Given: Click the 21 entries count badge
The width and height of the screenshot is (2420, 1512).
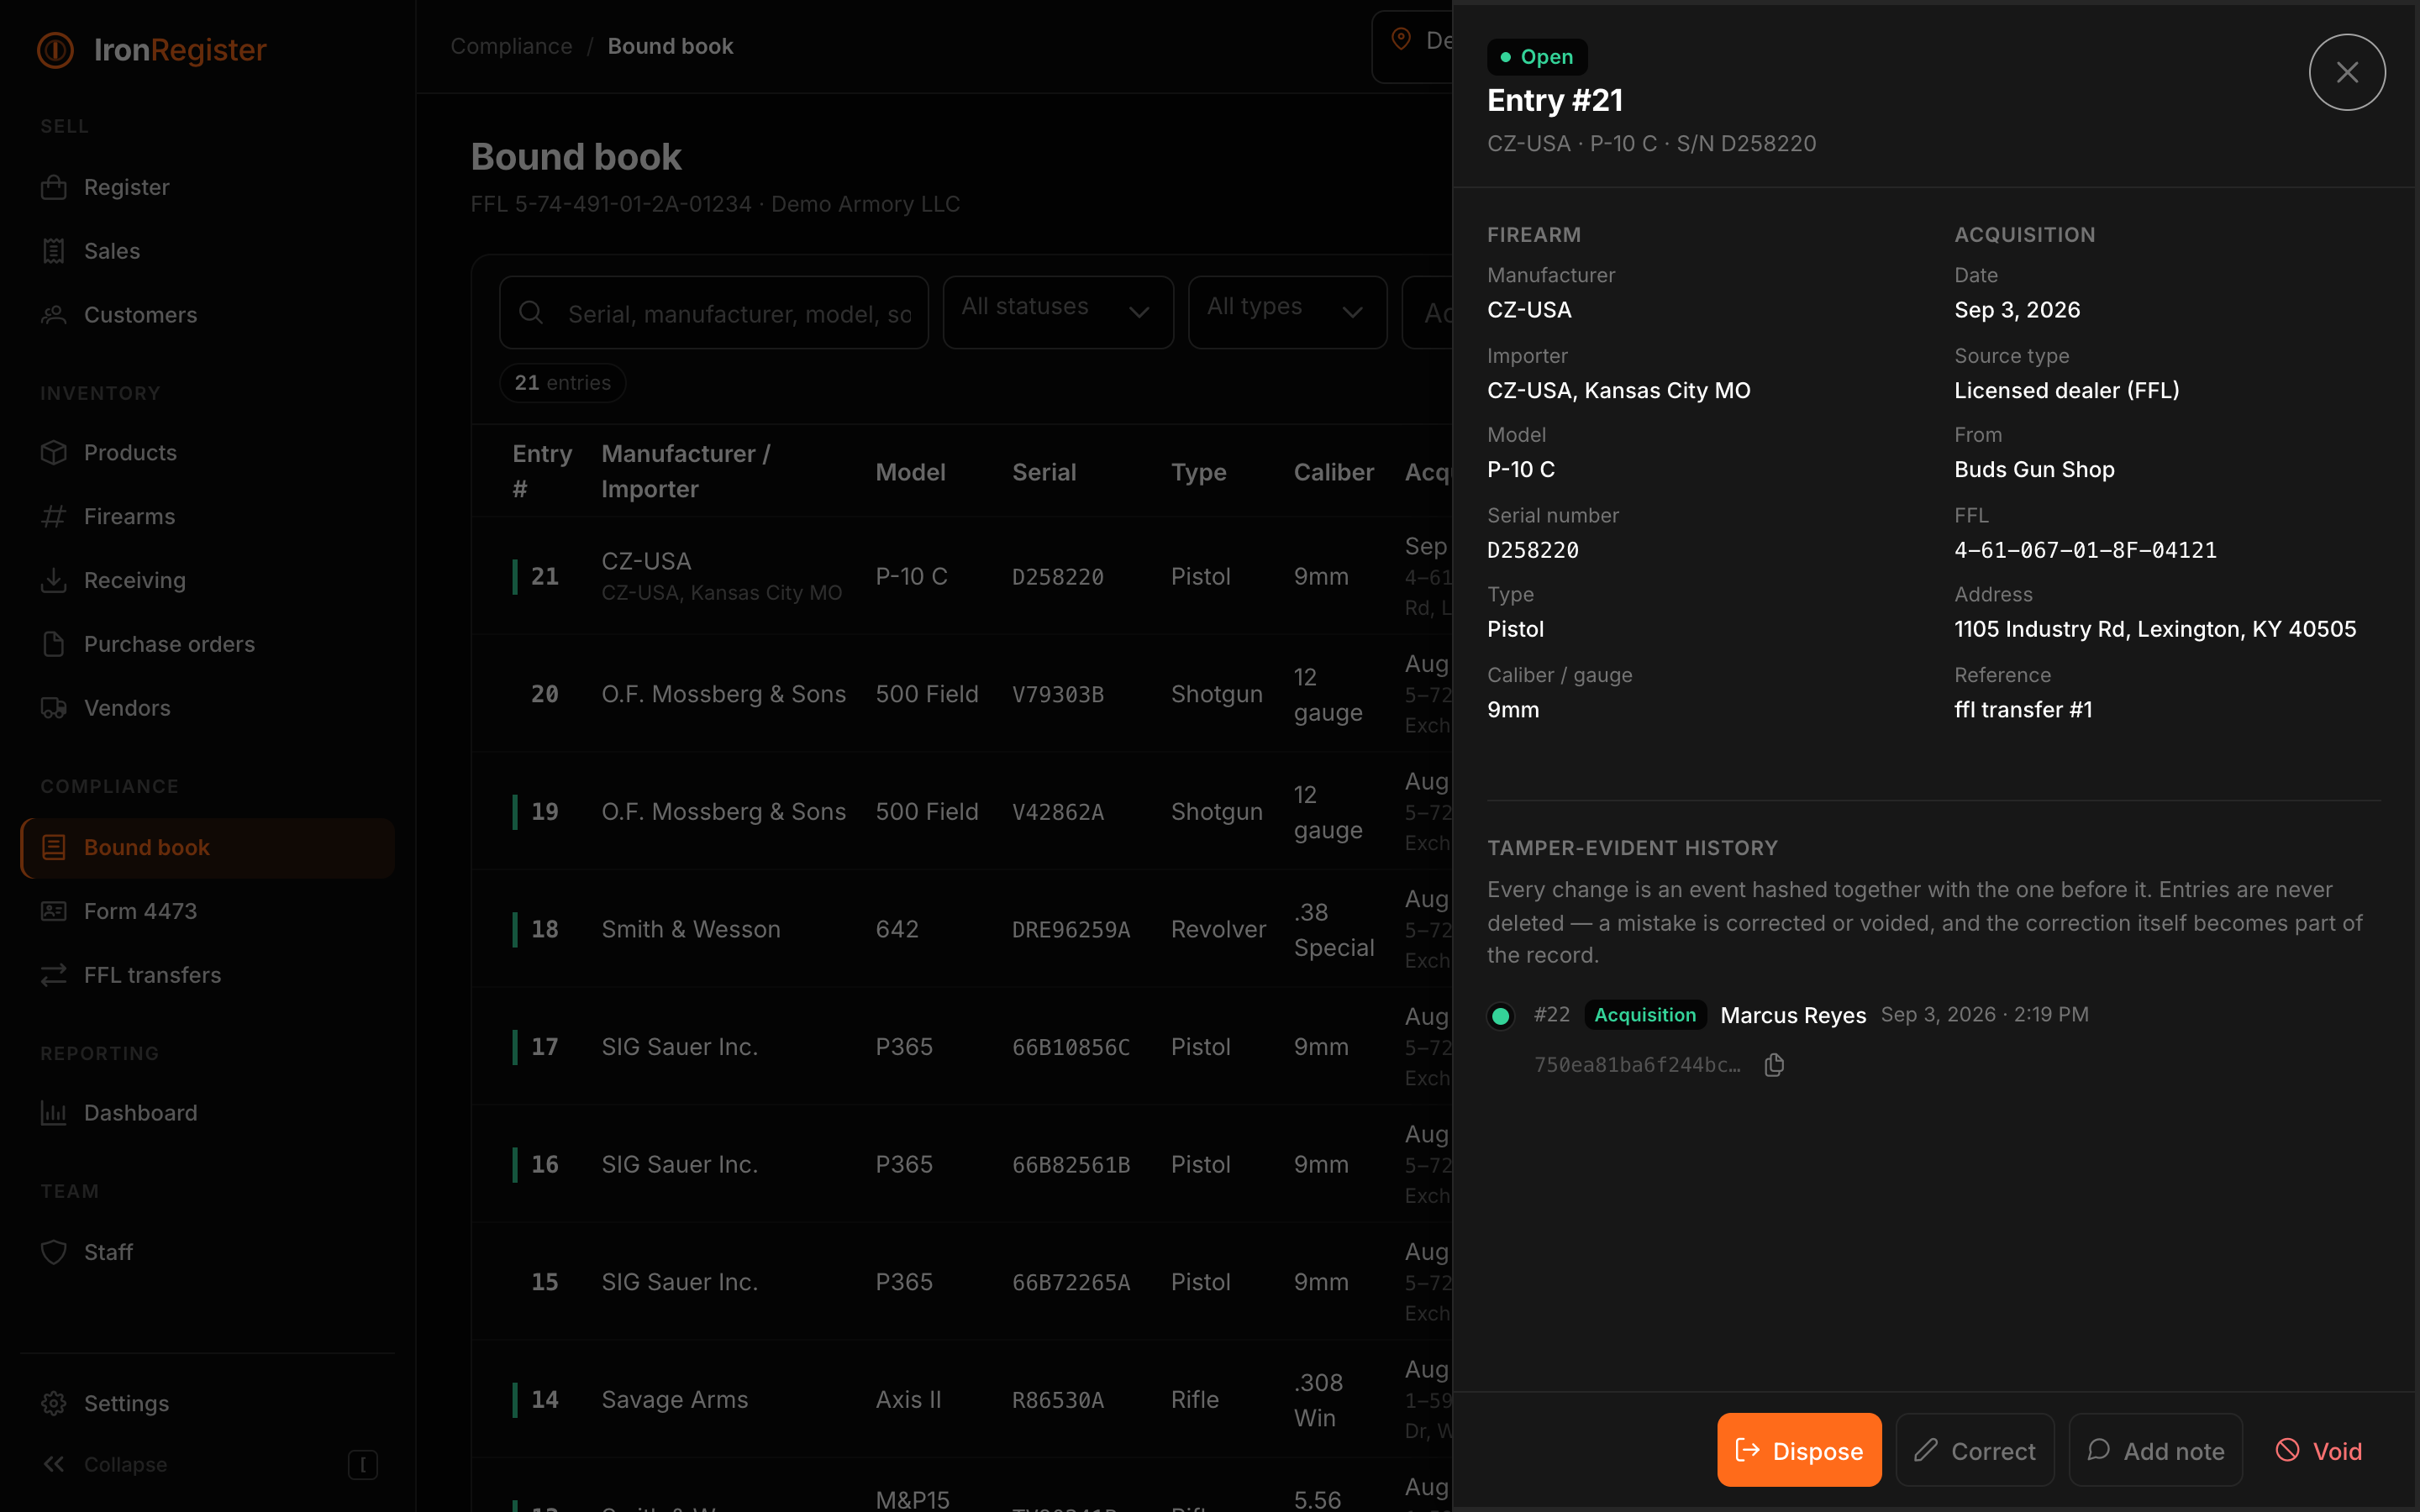Looking at the screenshot, I should pyautogui.click(x=562, y=383).
